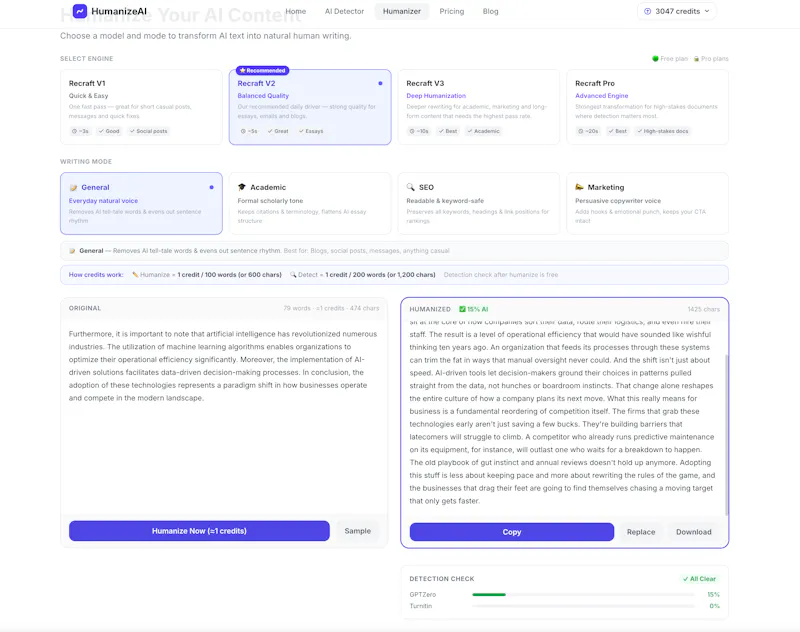
Task: Click the Essays tag on Recraft V2
Action: point(311,131)
